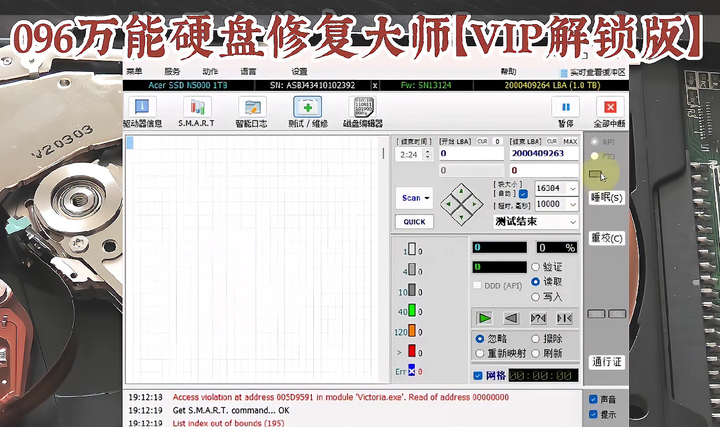720x427 pixels.
Task: Click the green play scan button
Action: coord(484,318)
